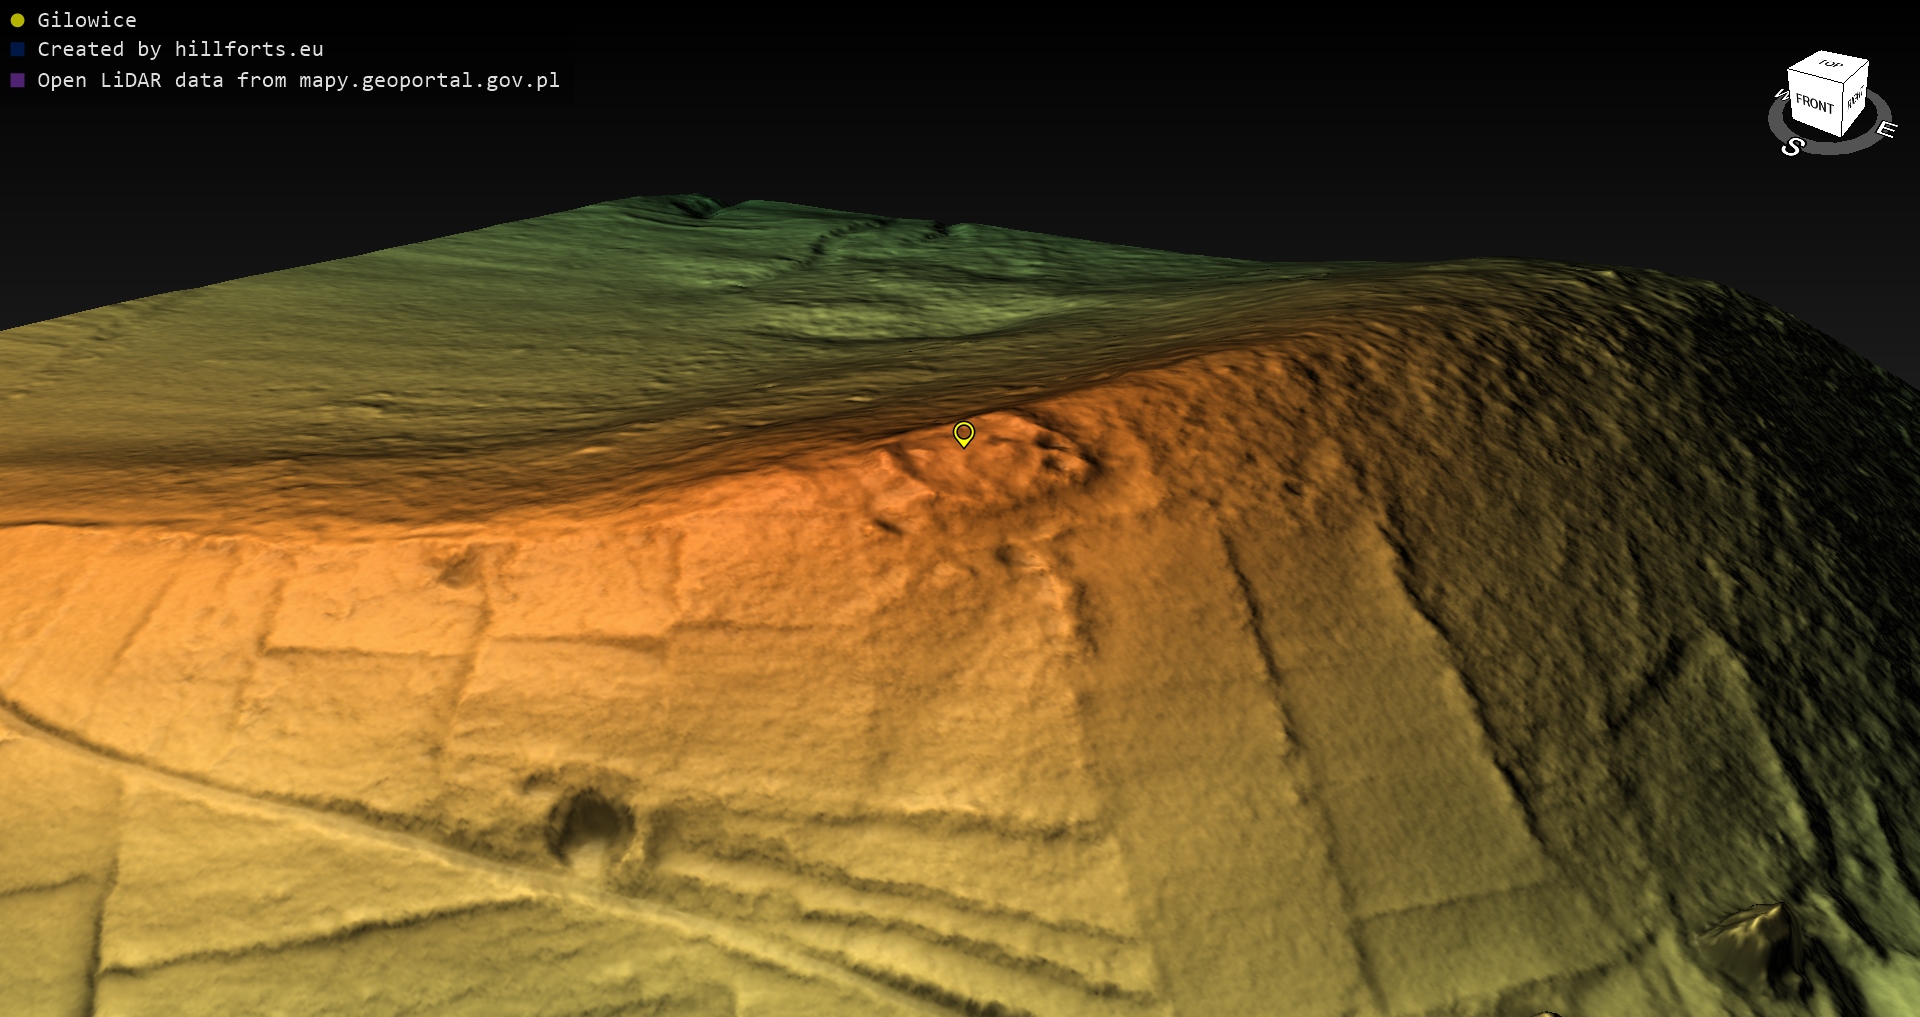Viewport: 1920px width, 1017px height.
Task: Click the circular pit in the lower terrain
Action: click(x=589, y=824)
